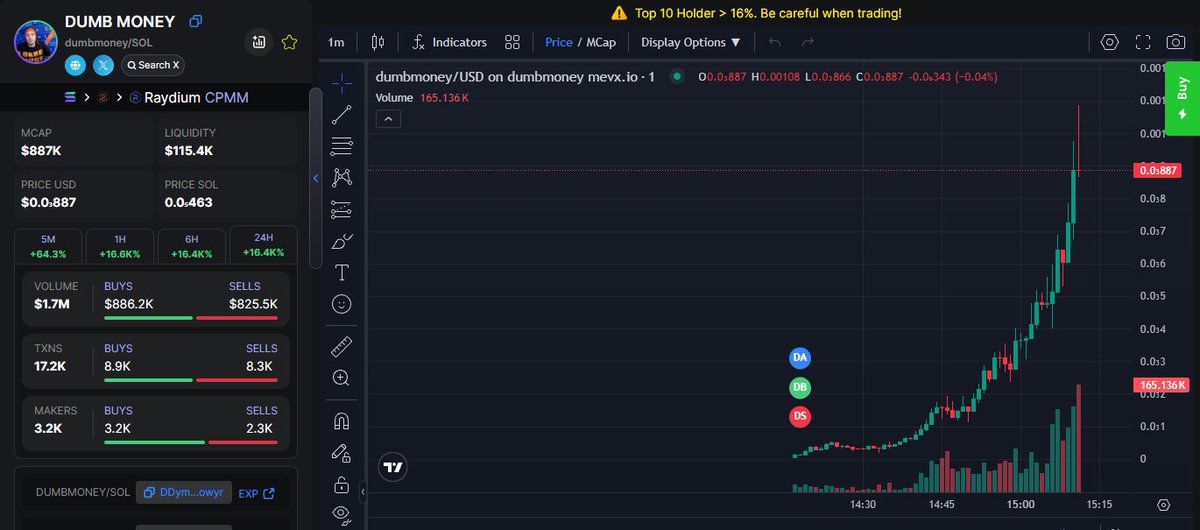Image resolution: width=1200 pixels, height=530 pixels.
Task: Open the Fibonacci retracement tool
Action: pyautogui.click(x=342, y=146)
